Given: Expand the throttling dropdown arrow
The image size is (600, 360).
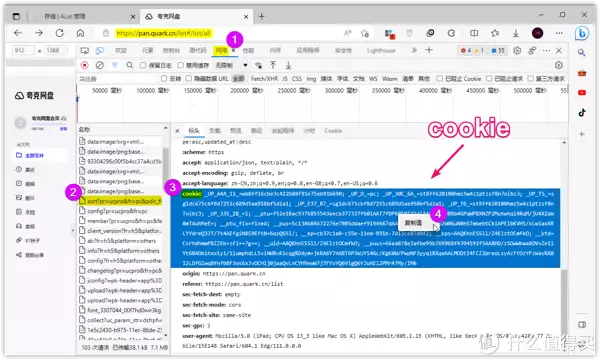Looking at the screenshot, I should (245, 65).
